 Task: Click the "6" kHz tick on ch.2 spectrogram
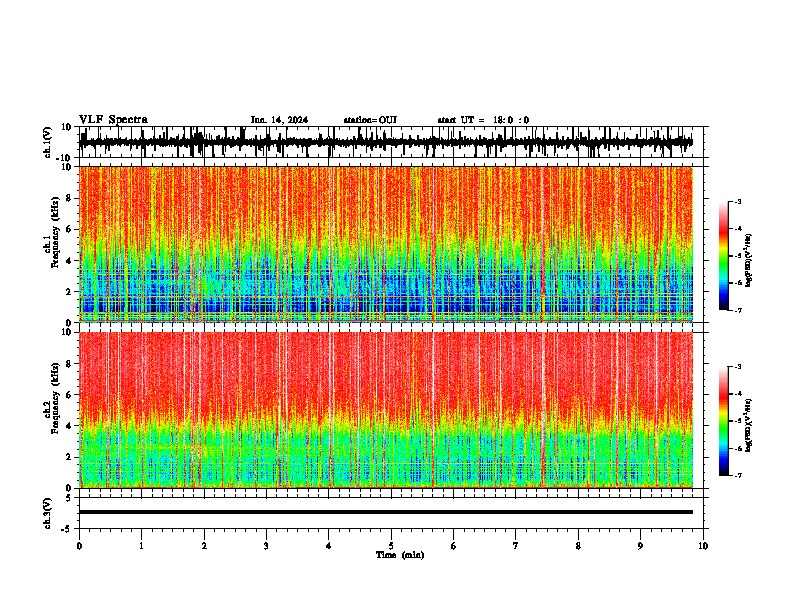point(70,394)
